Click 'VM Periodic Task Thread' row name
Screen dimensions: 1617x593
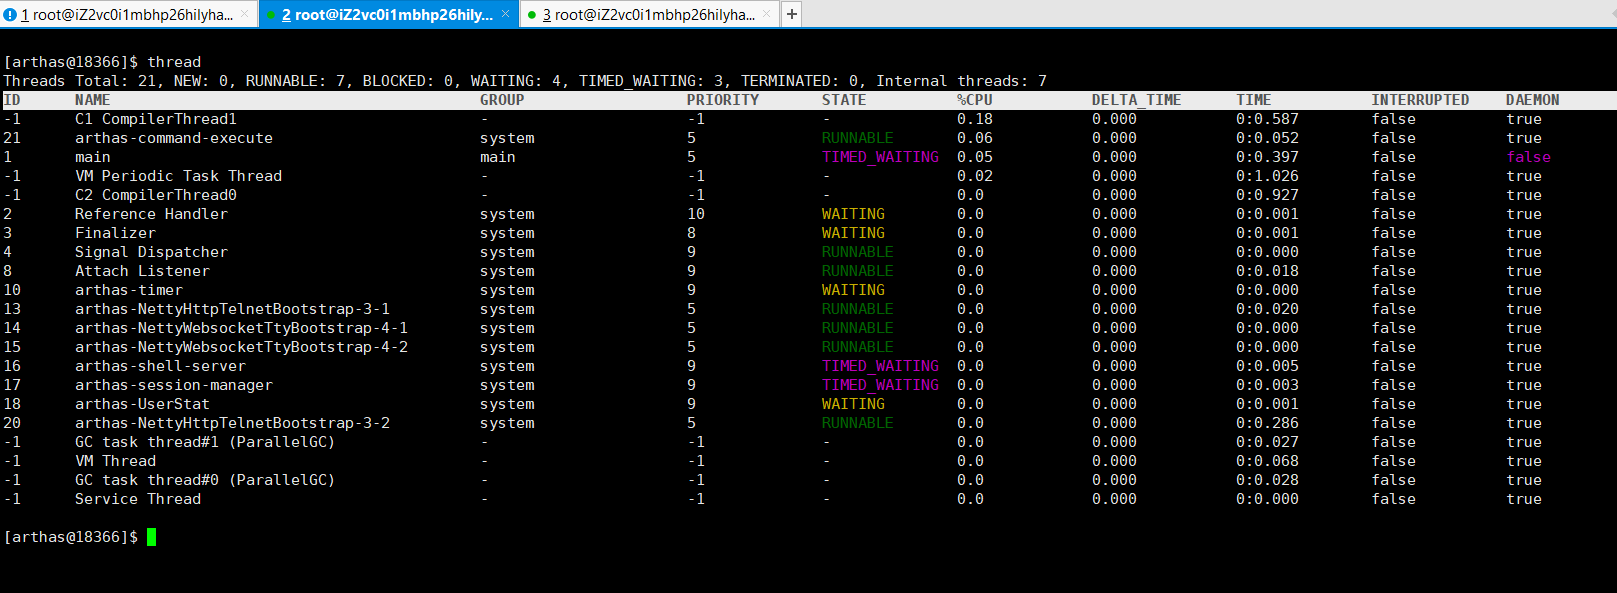point(179,176)
